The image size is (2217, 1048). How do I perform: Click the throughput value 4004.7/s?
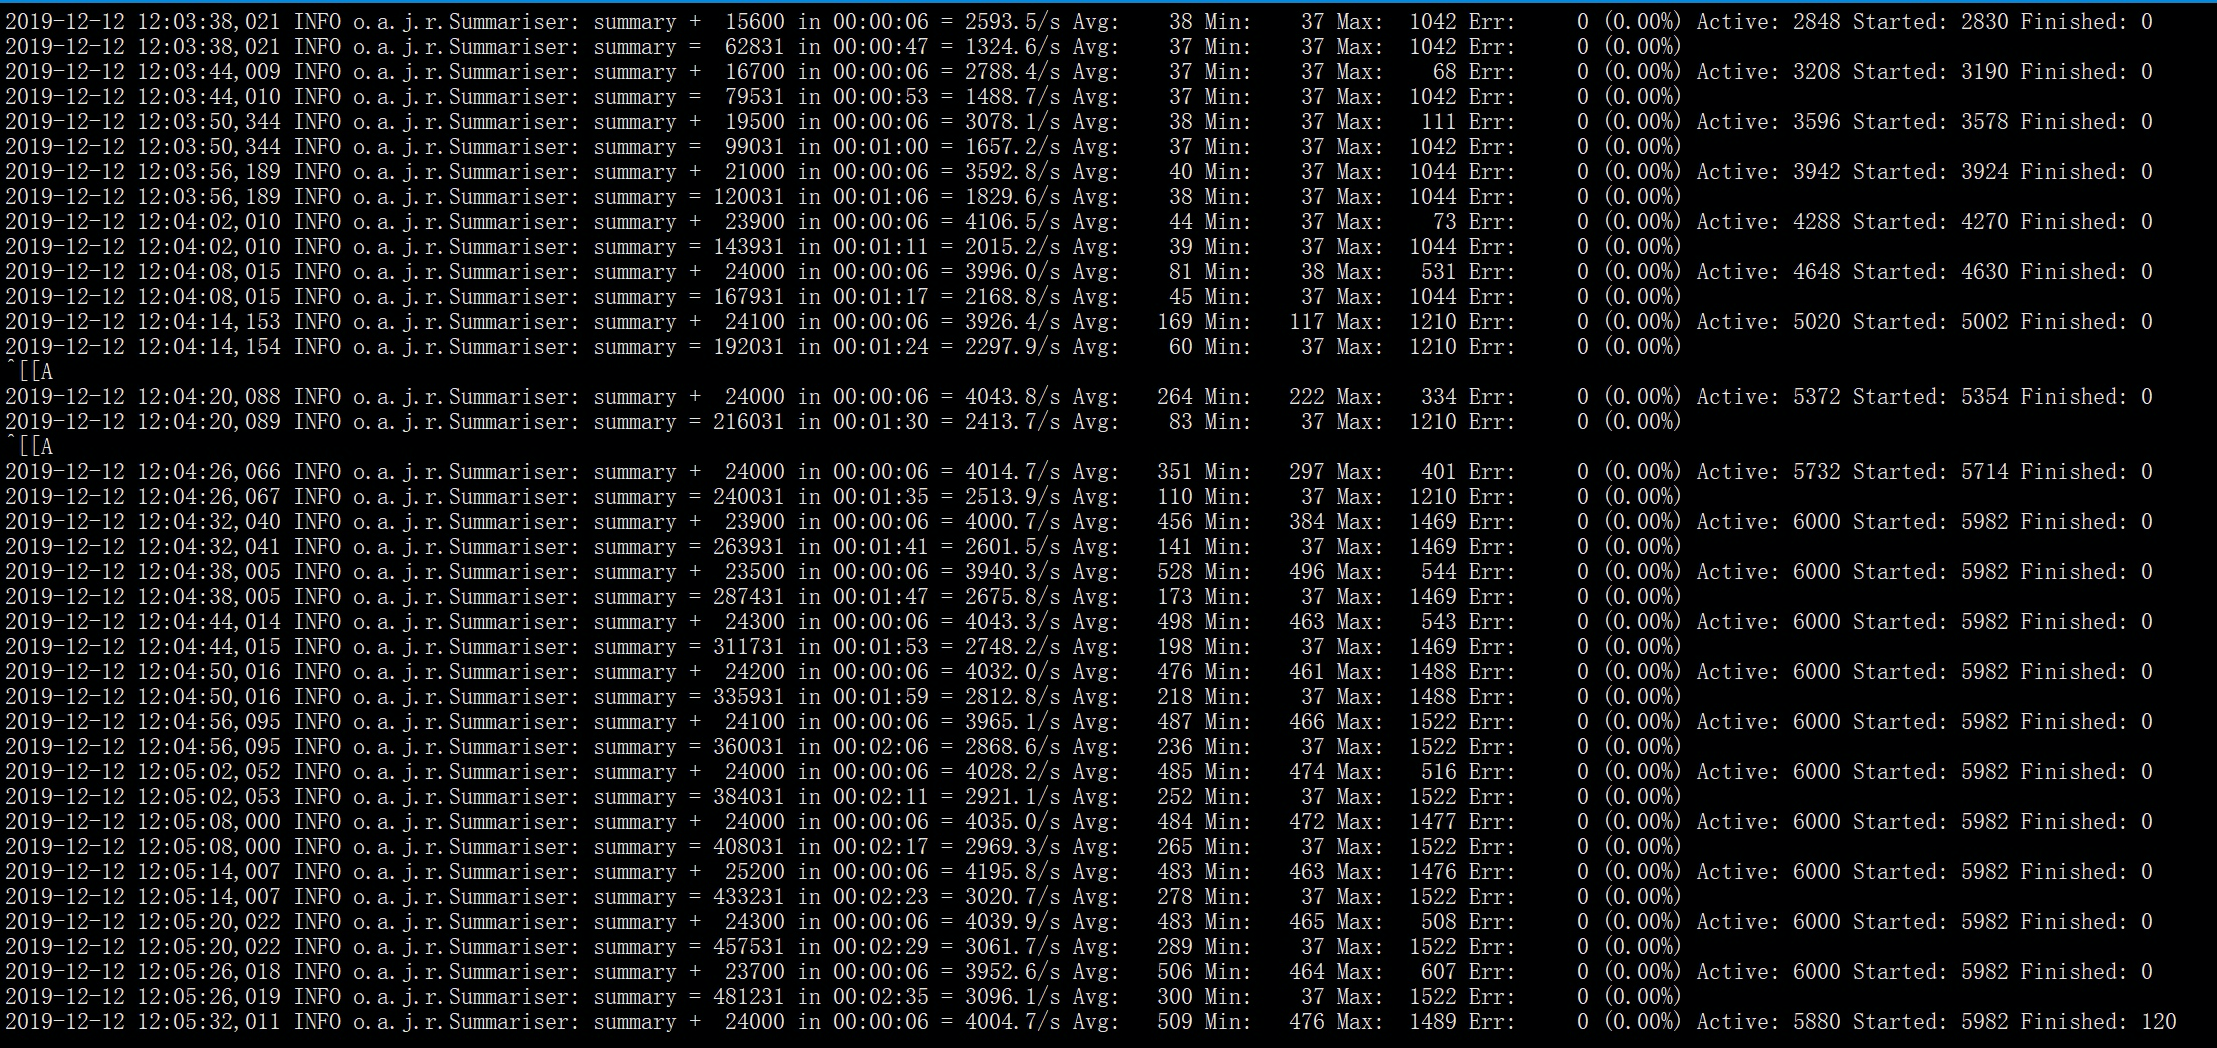[x=1012, y=1022]
